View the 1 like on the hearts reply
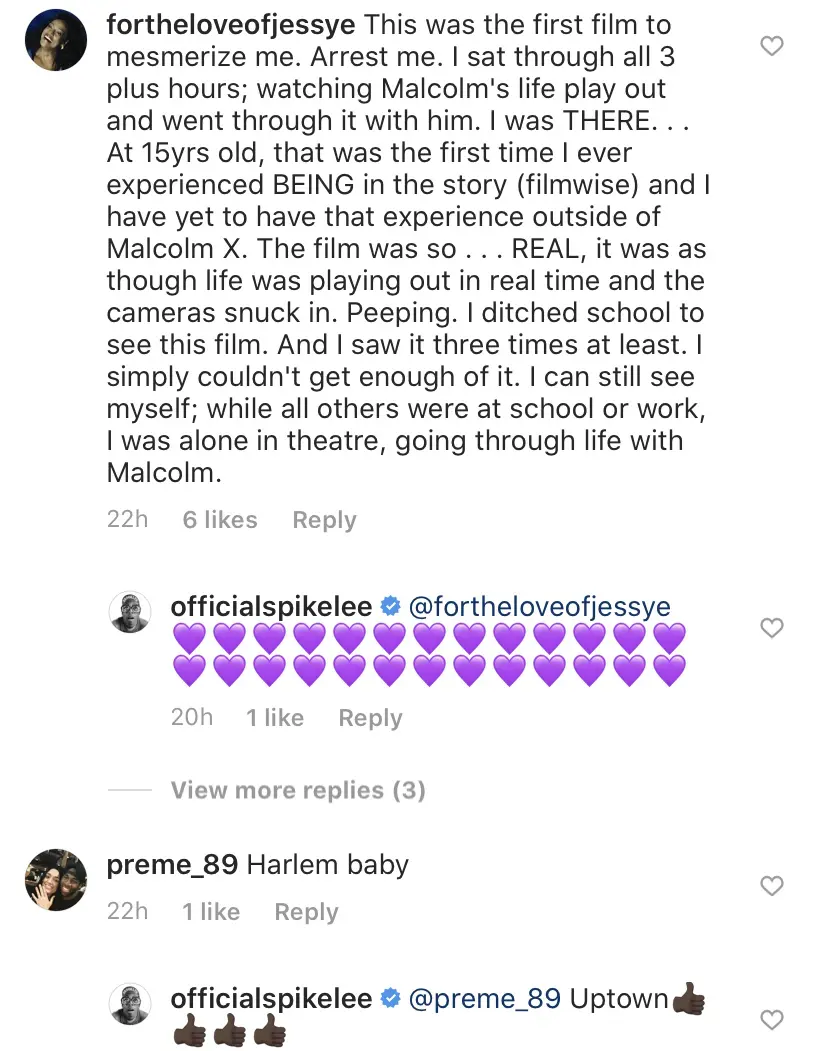This screenshot has height=1051, width=825. tap(275, 718)
